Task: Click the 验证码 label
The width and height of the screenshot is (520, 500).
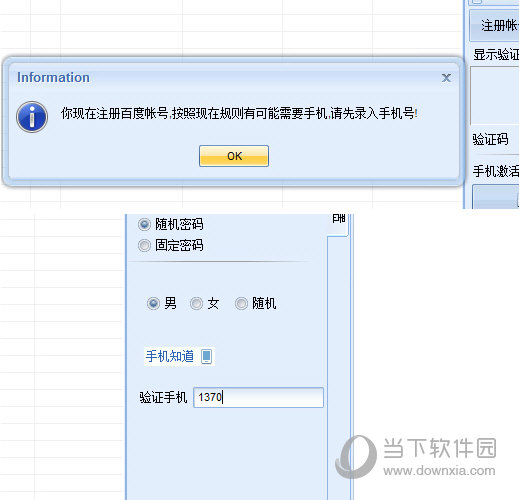Action: [490, 139]
